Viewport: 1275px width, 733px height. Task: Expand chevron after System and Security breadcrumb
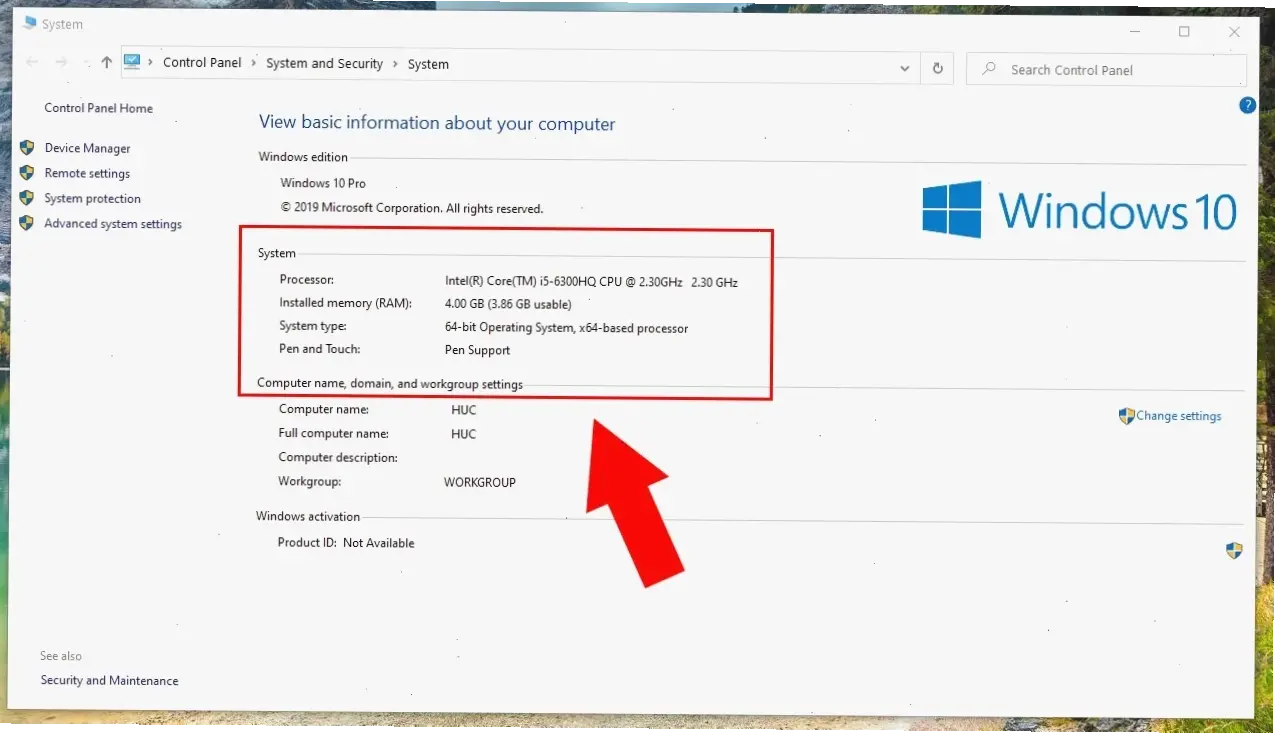[395, 64]
